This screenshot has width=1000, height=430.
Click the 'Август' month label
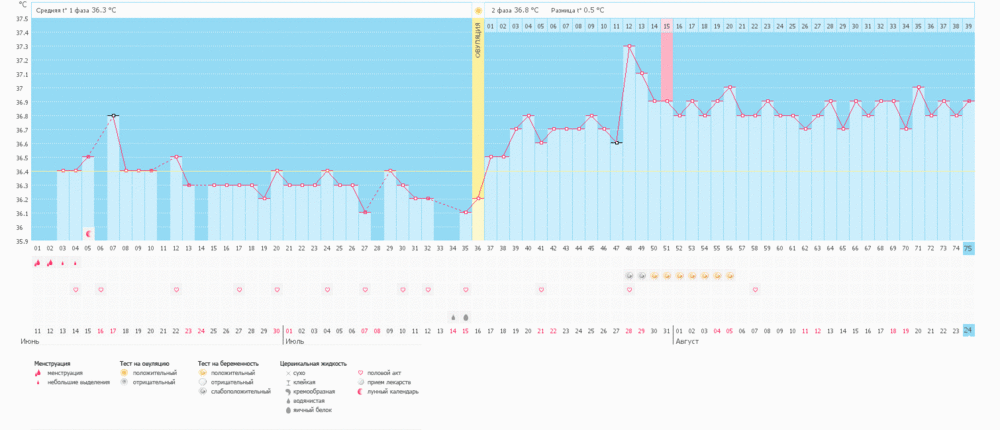687,341
